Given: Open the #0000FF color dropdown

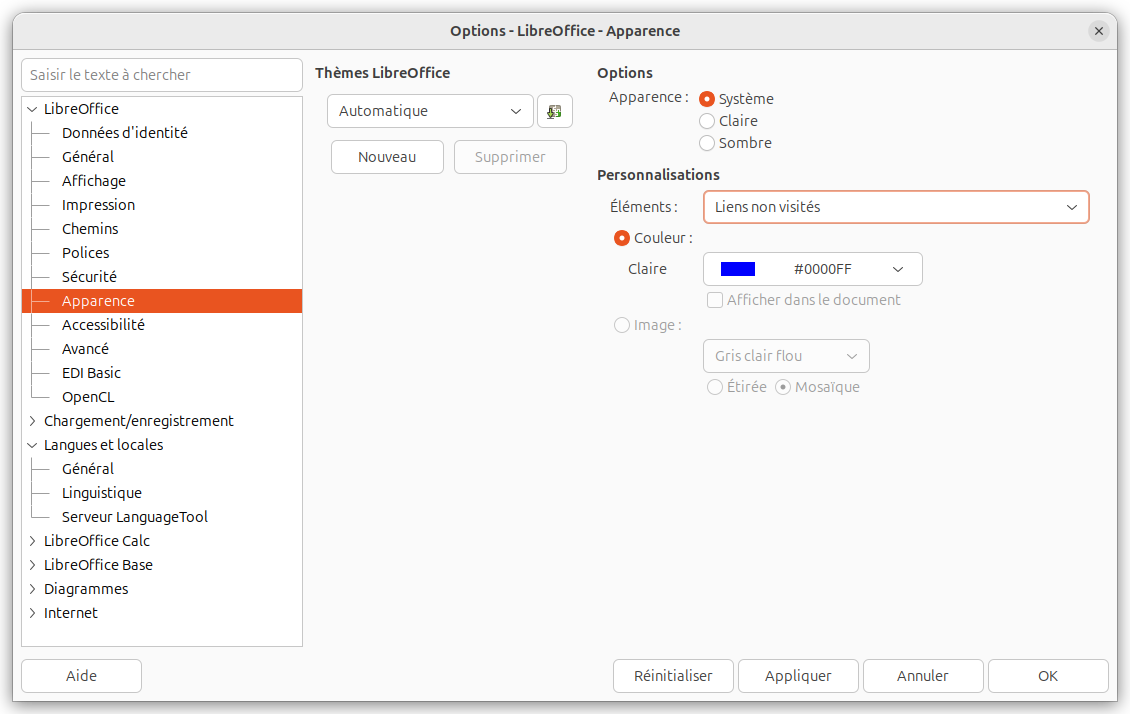Looking at the screenshot, I should (x=812, y=269).
